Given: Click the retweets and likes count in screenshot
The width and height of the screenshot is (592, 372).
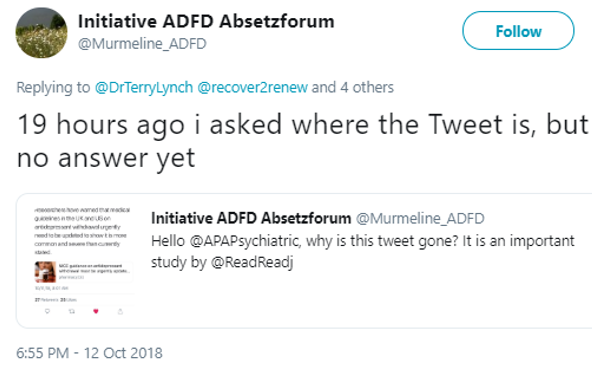Looking at the screenshot, I should (56, 299).
